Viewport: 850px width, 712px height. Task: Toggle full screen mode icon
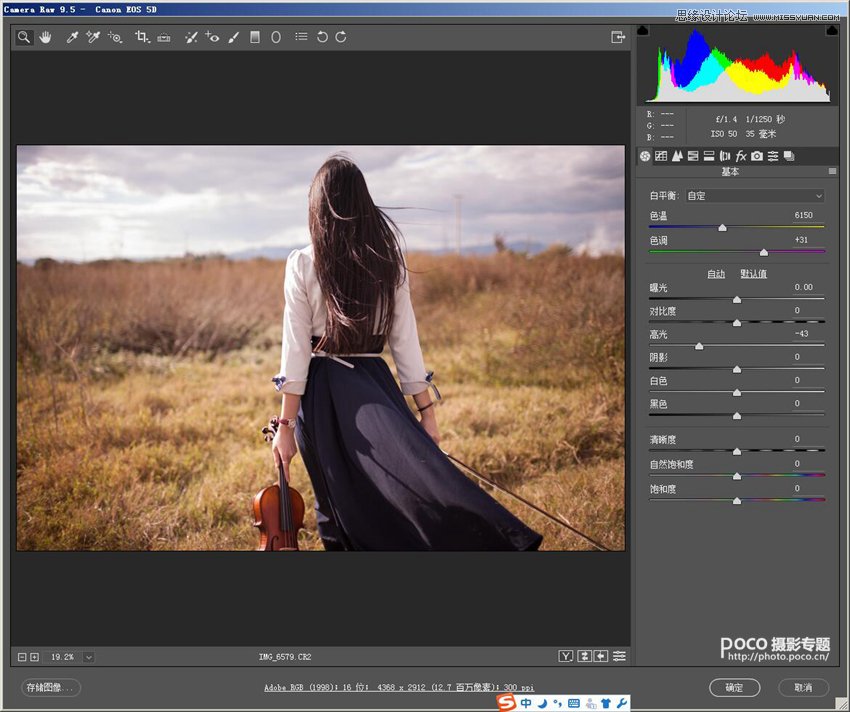click(618, 37)
